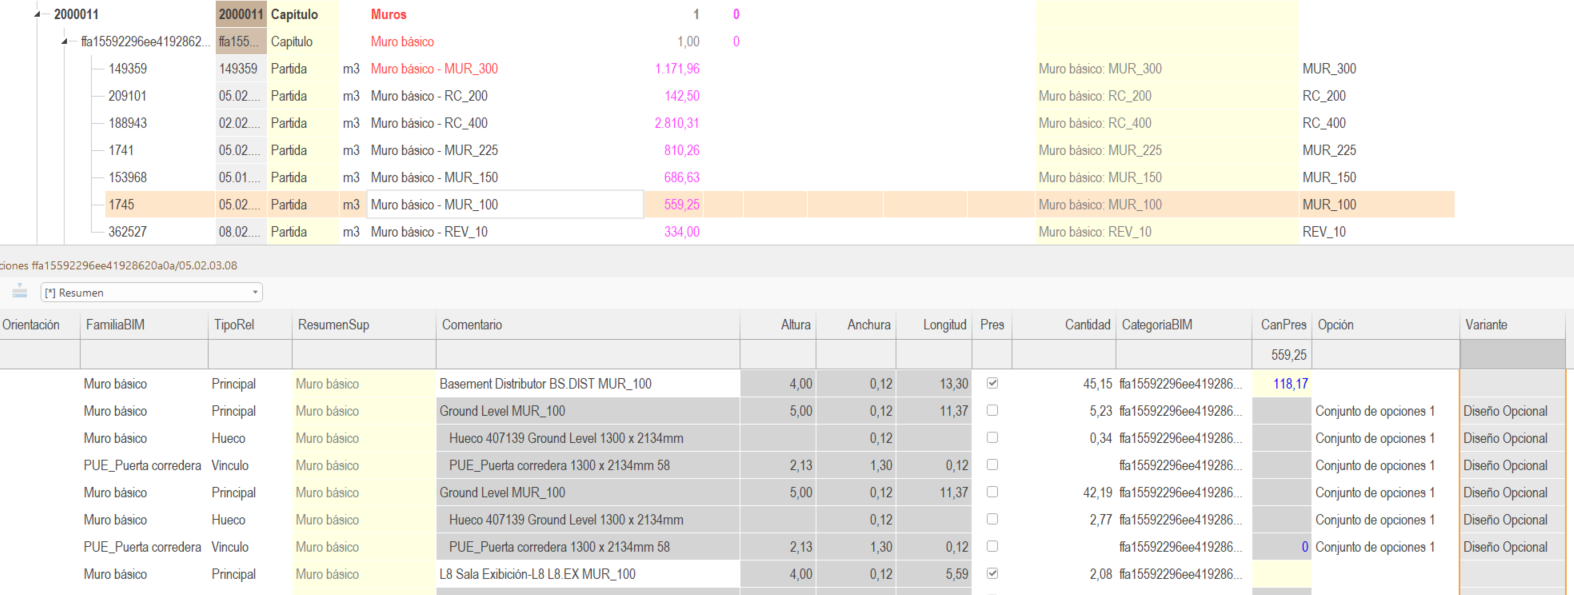Screen dimensions: 1574x595
Task: Toggle Pres checkbox for Ground Level row with 42,19
Action: (x=992, y=492)
